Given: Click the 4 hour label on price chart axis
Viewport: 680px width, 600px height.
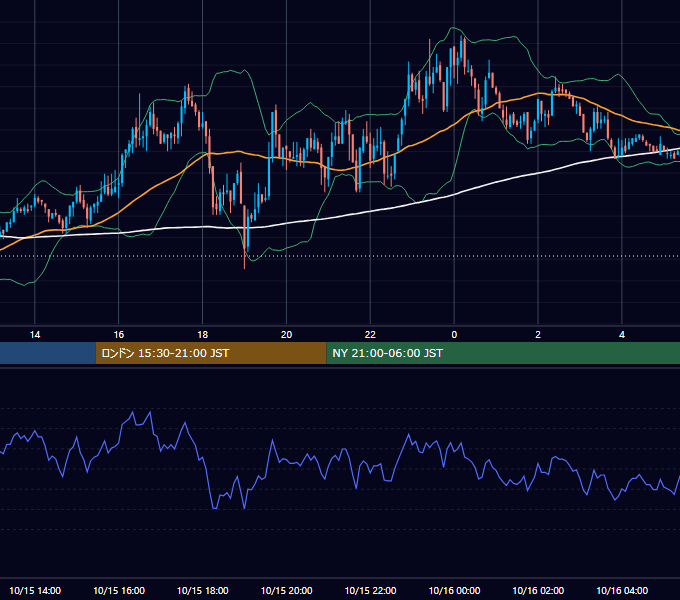Looking at the screenshot, I should coord(622,335).
